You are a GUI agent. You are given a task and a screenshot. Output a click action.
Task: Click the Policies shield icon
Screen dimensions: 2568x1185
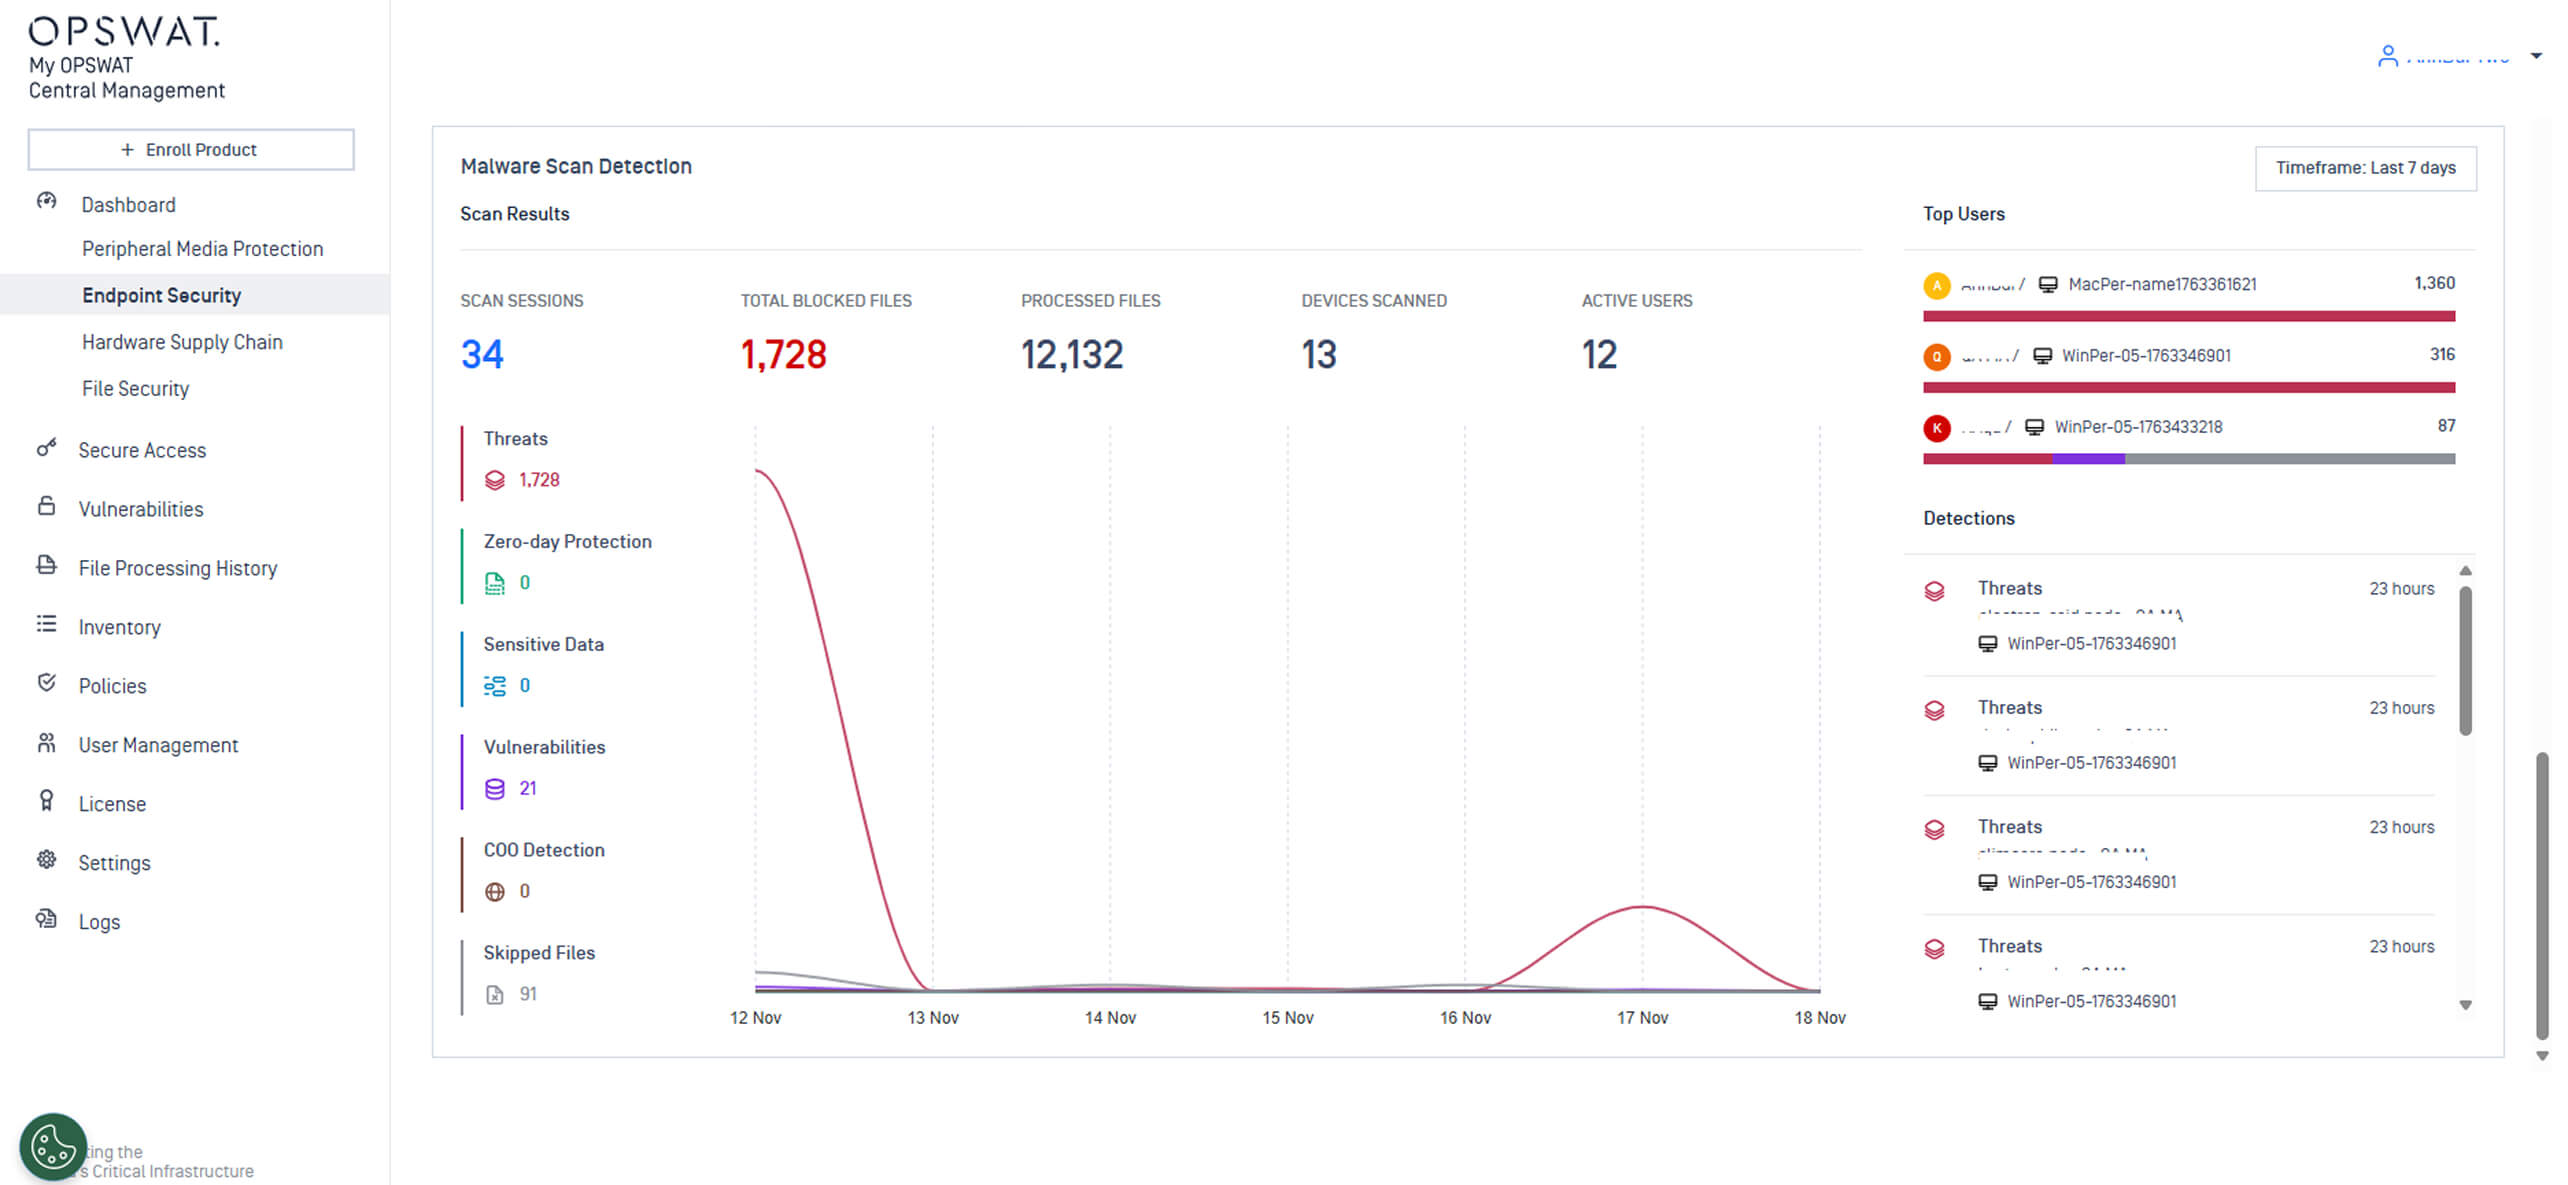pos(46,683)
